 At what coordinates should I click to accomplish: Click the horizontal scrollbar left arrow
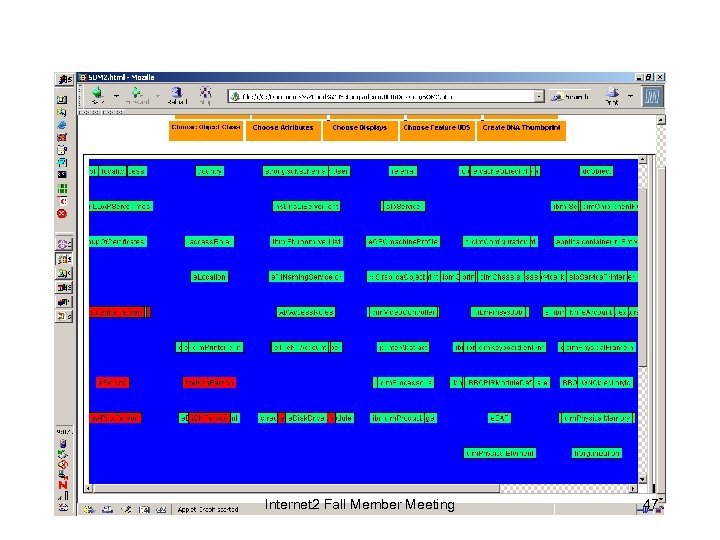pyautogui.click(x=88, y=489)
